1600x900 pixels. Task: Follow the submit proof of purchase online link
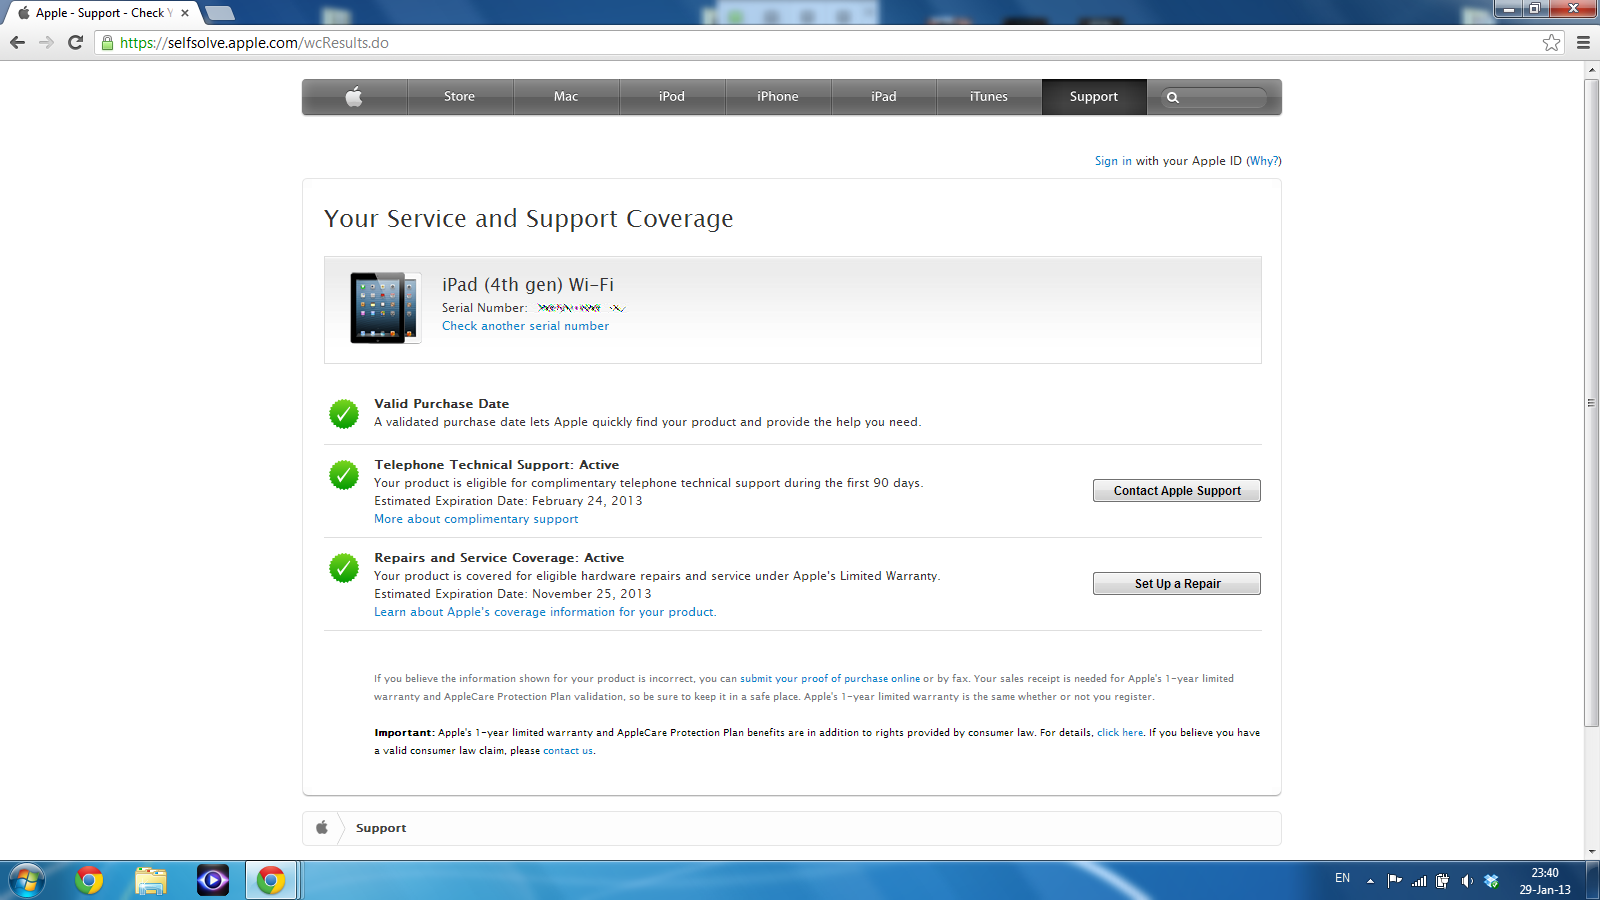pyautogui.click(x=830, y=679)
